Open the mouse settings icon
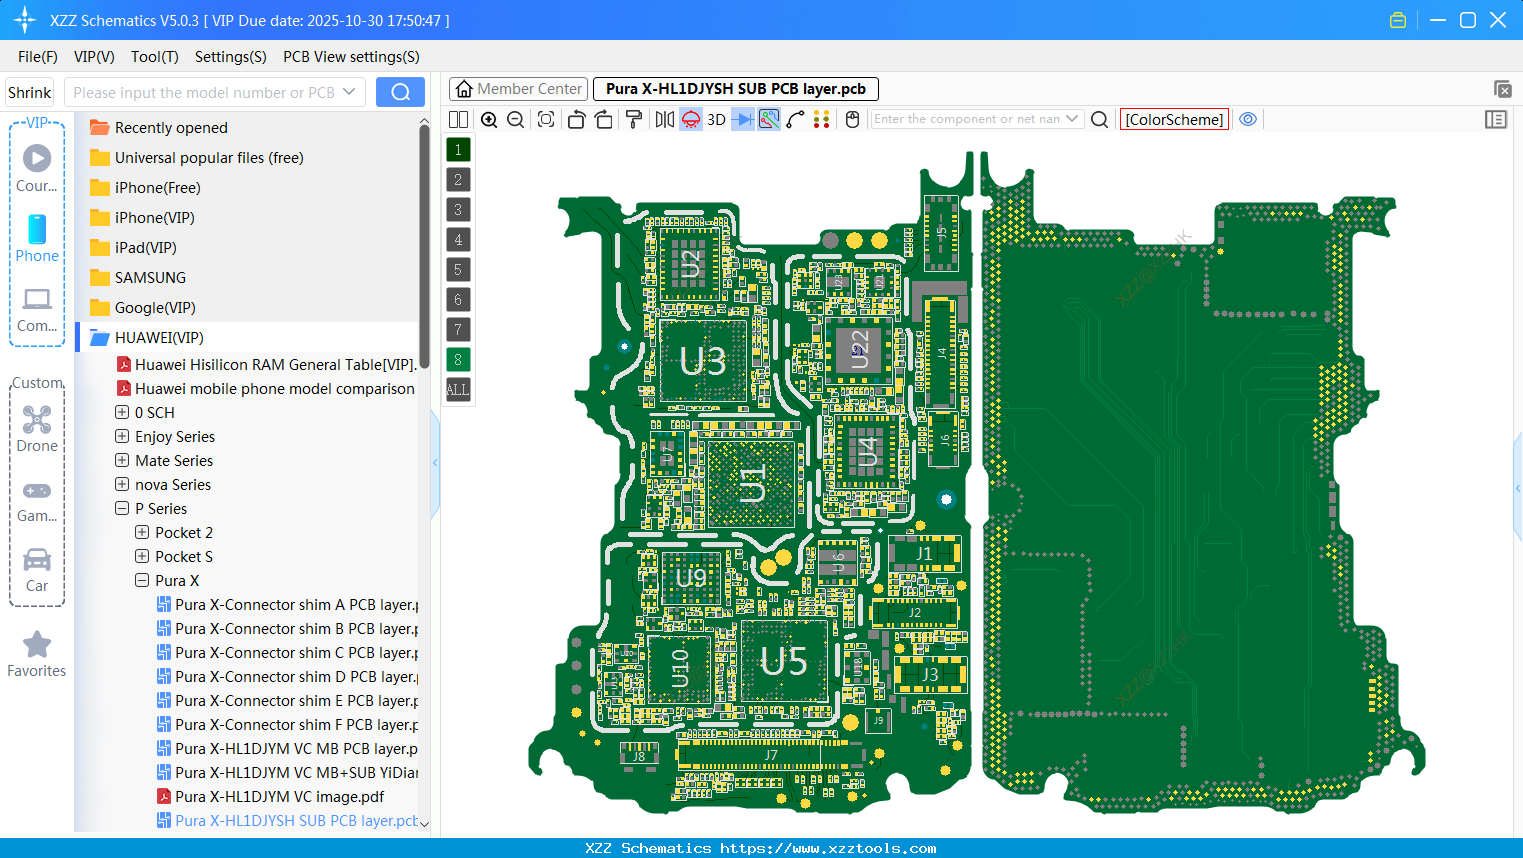 853,119
